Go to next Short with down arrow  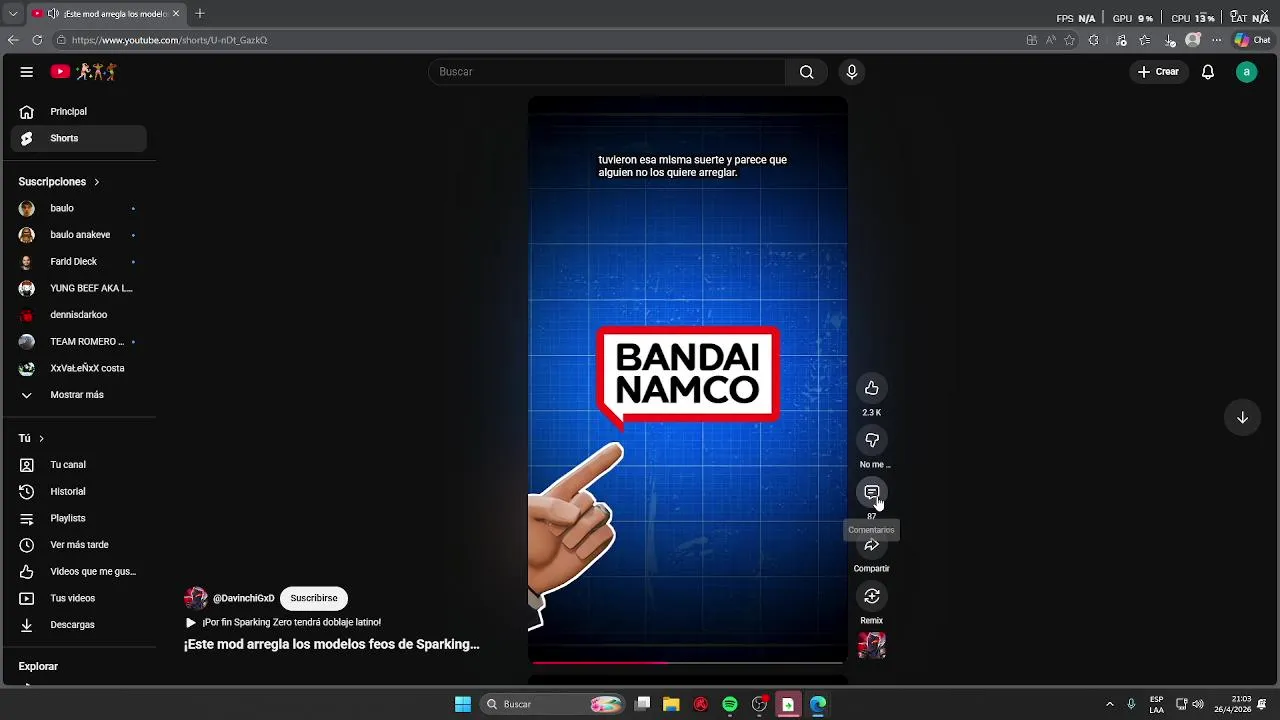click(x=1242, y=418)
